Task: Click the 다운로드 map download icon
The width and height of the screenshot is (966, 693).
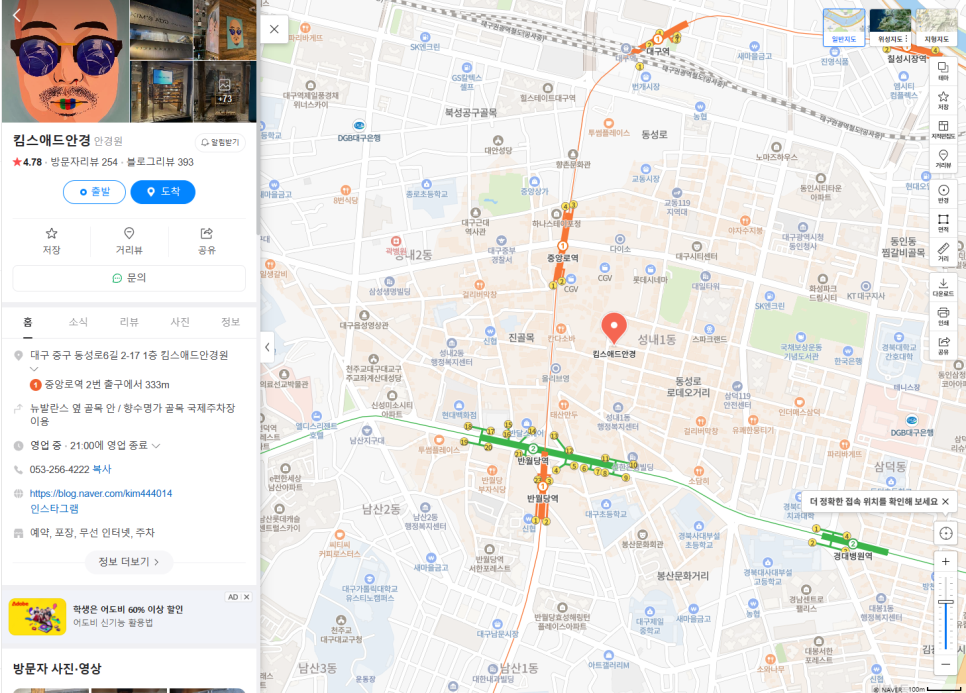Action: pos(943,287)
